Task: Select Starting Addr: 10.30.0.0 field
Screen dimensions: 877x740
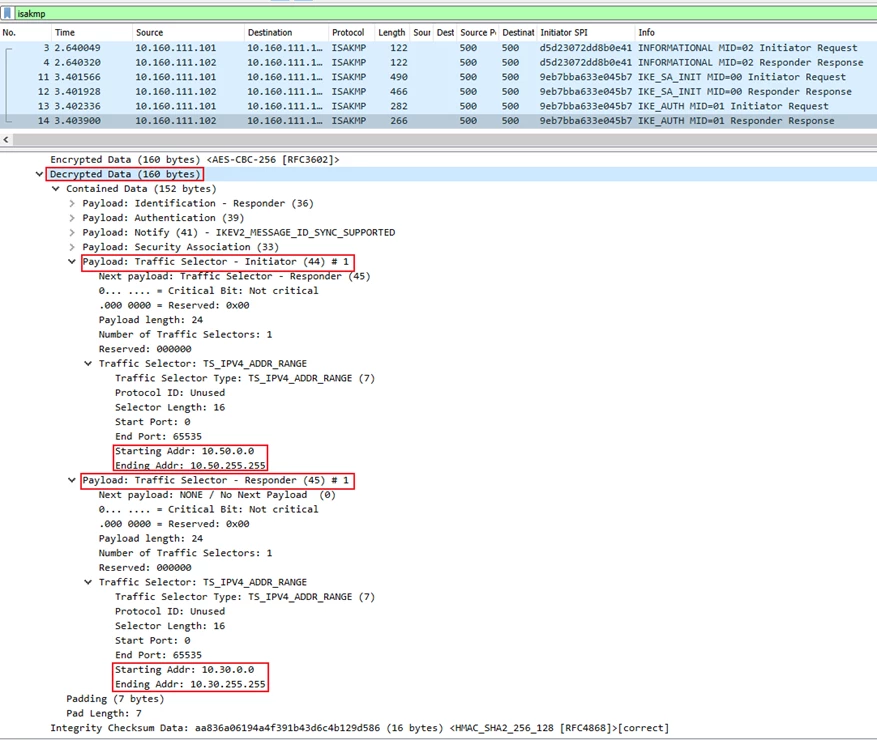Action: [x=184, y=670]
